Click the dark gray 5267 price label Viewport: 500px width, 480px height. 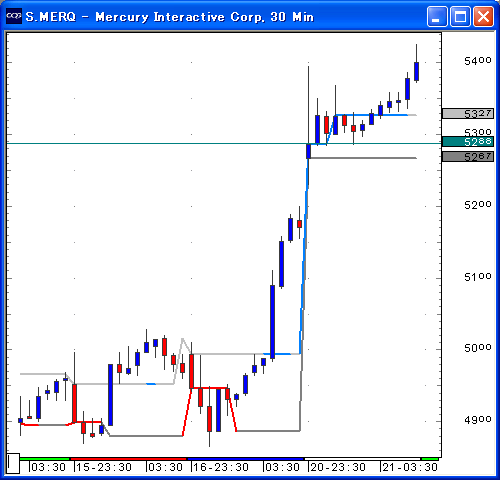[468, 156]
